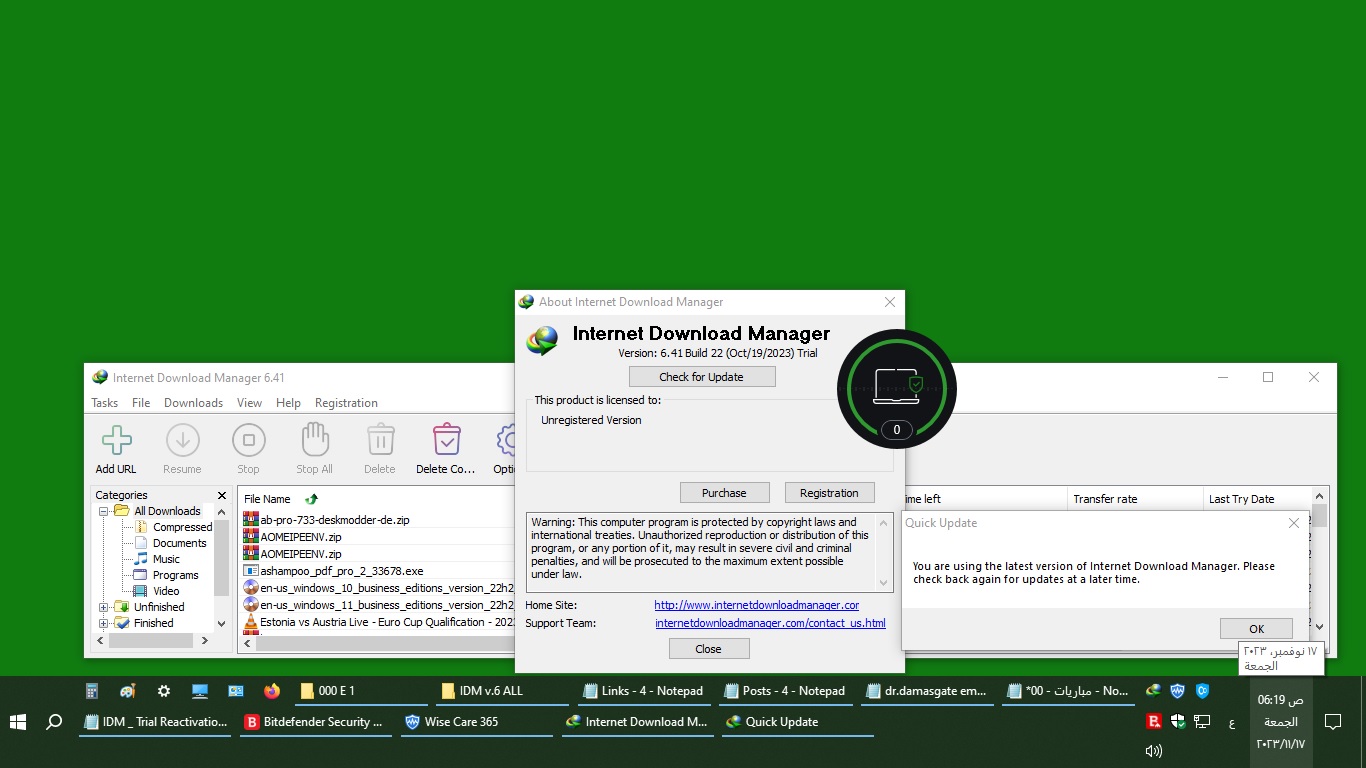Expand the Unfinished tree node
The height and width of the screenshot is (768, 1366).
(103, 607)
